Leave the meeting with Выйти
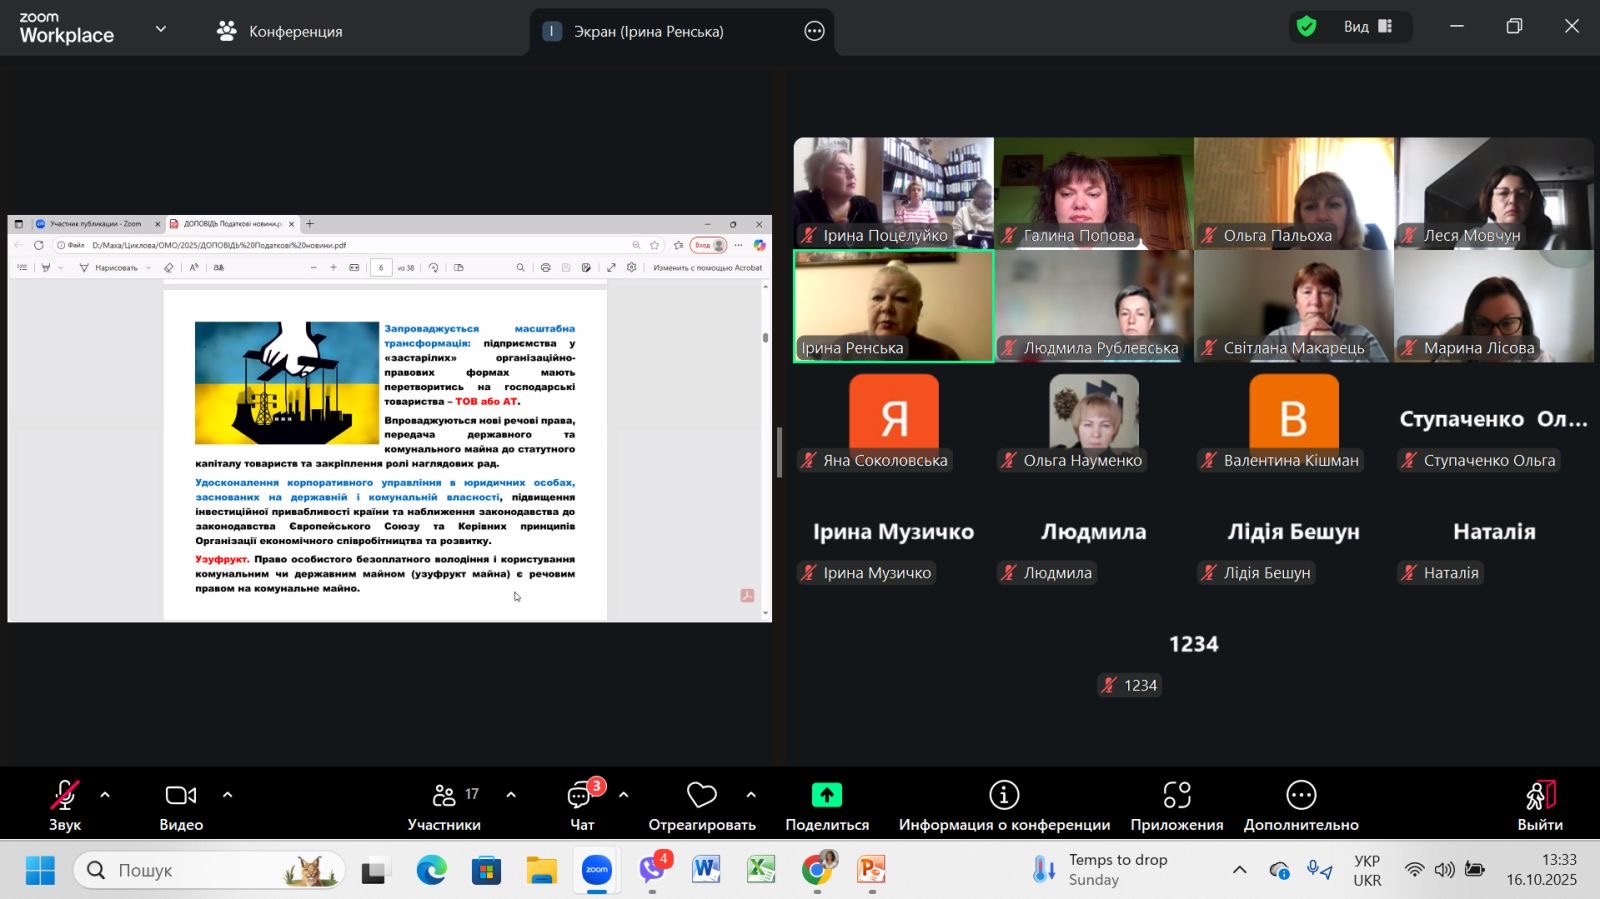The width and height of the screenshot is (1600, 899). pos(1539,804)
